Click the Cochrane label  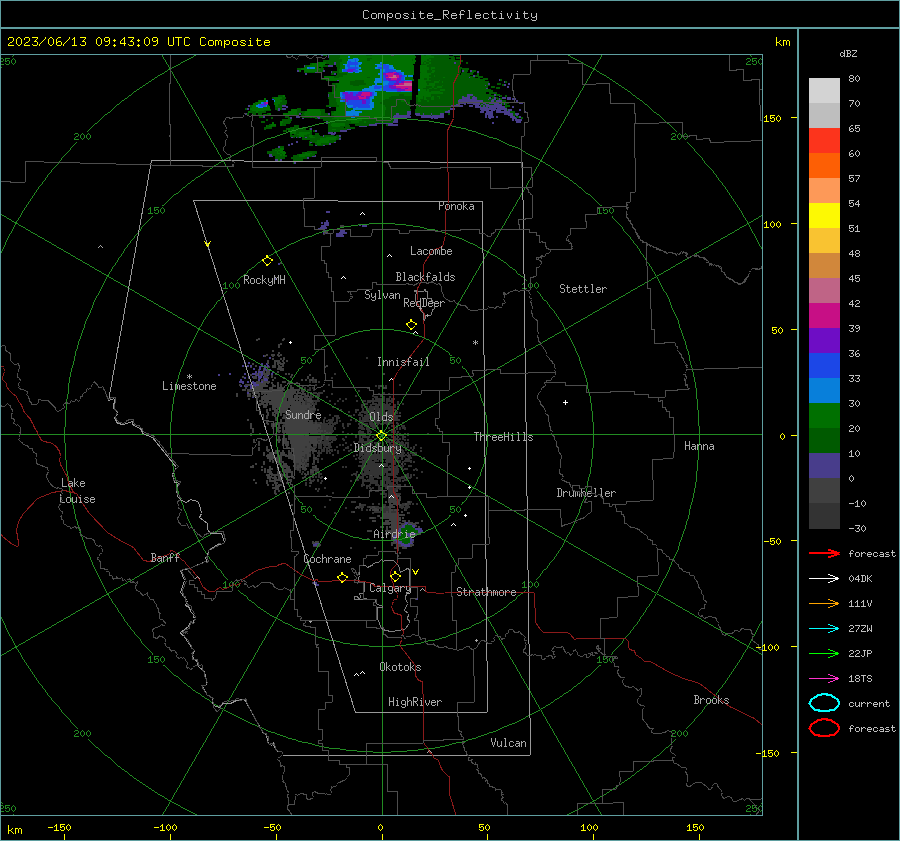[327, 559]
